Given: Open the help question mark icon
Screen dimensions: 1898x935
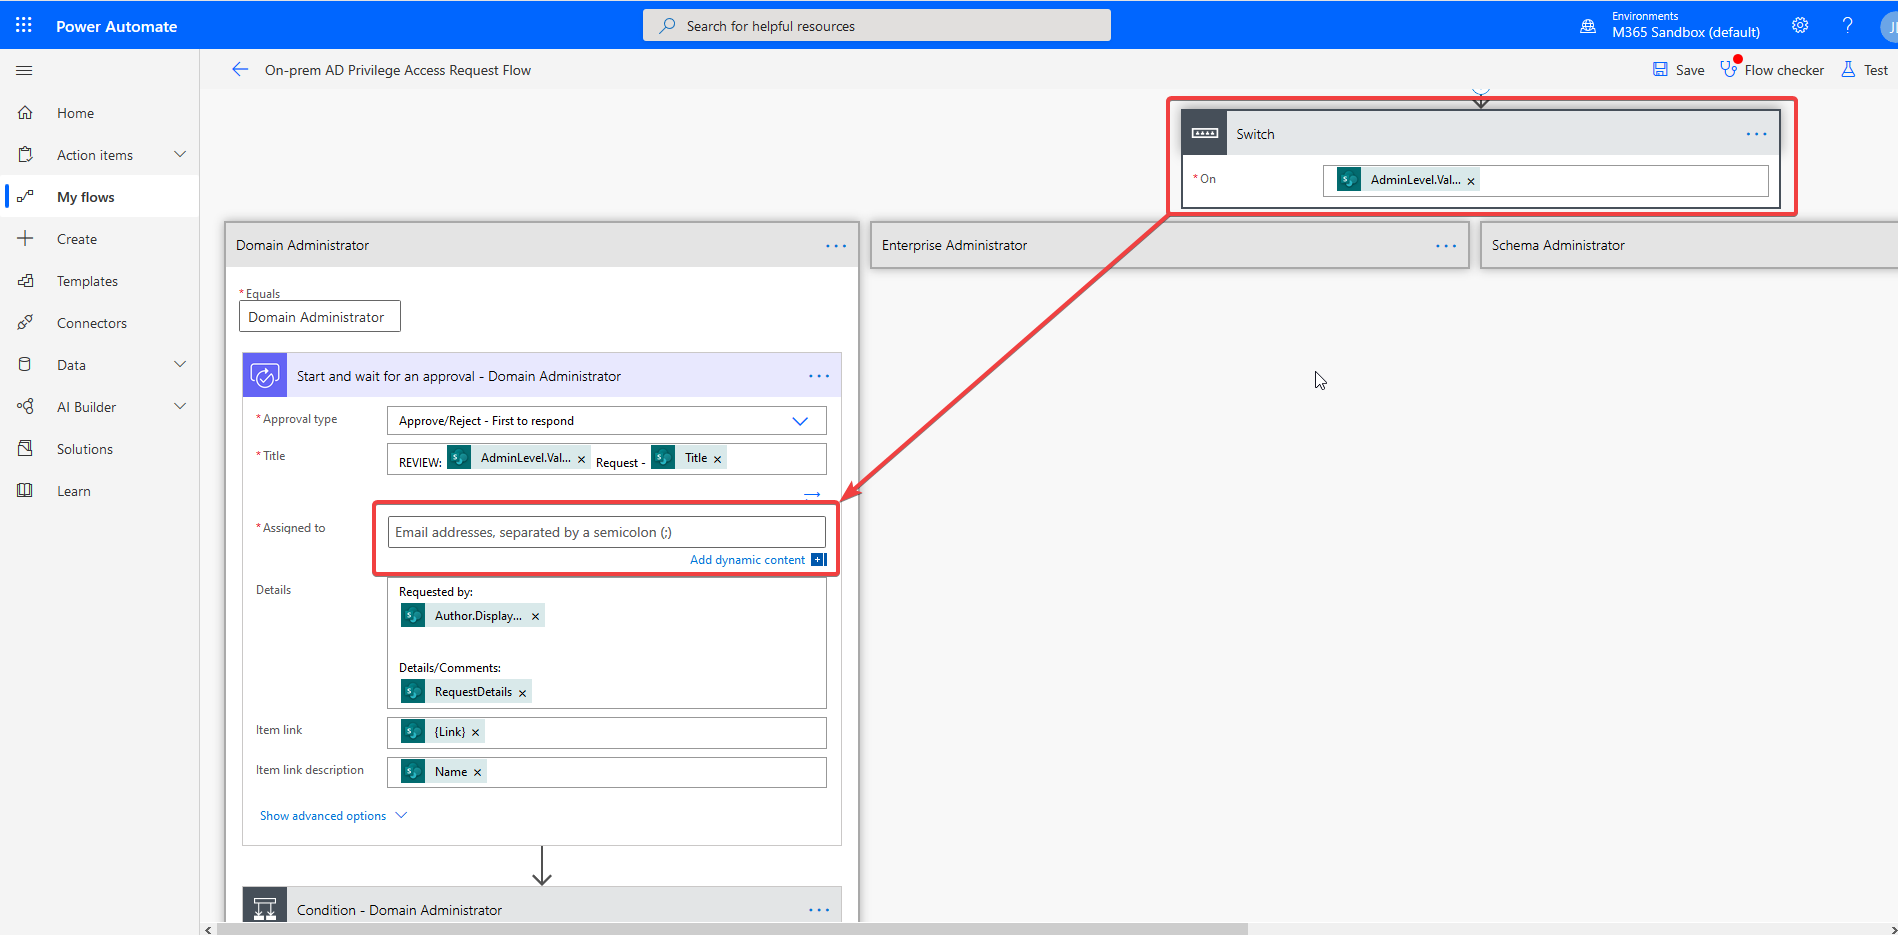Looking at the screenshot, I should click(1847, 25).
